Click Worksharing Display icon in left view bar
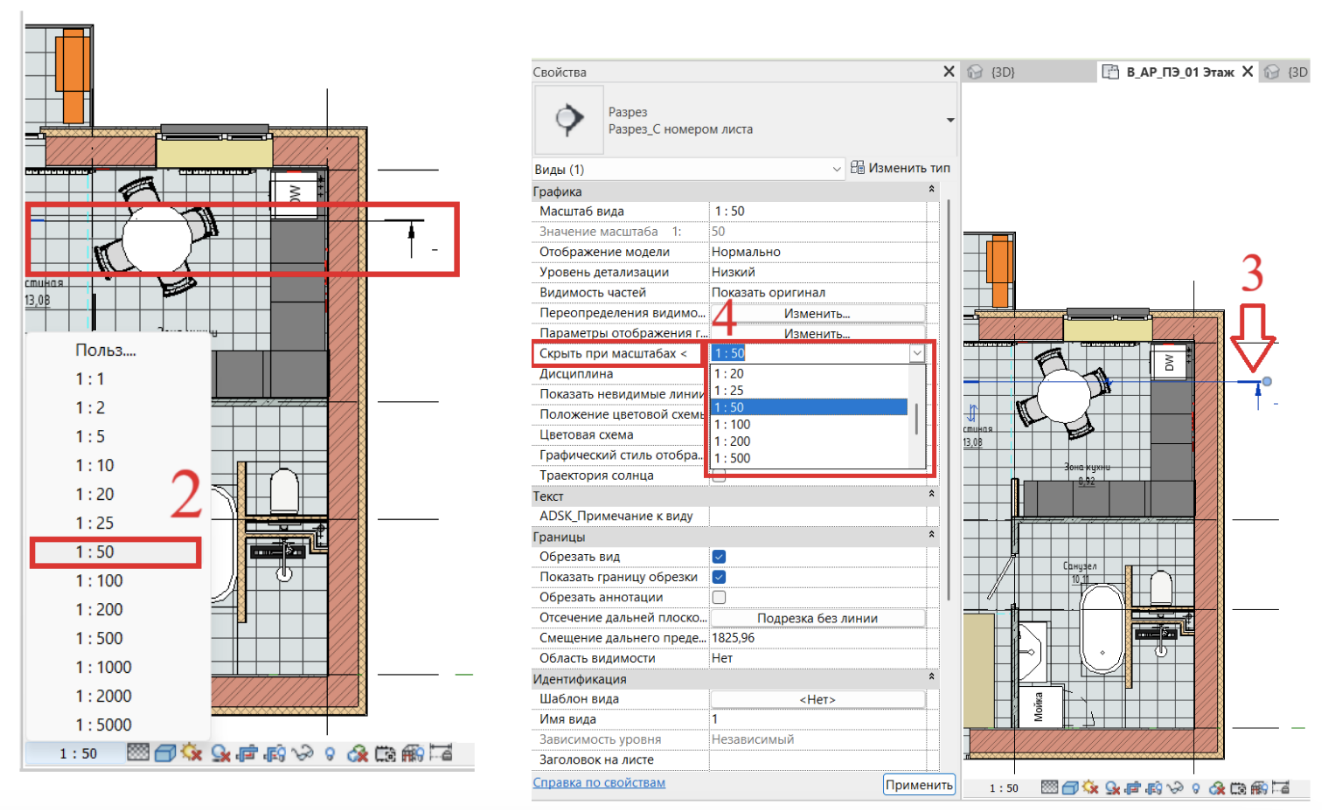The width and height of the screenshot is (1322, 810). click(x=356, y=753)
